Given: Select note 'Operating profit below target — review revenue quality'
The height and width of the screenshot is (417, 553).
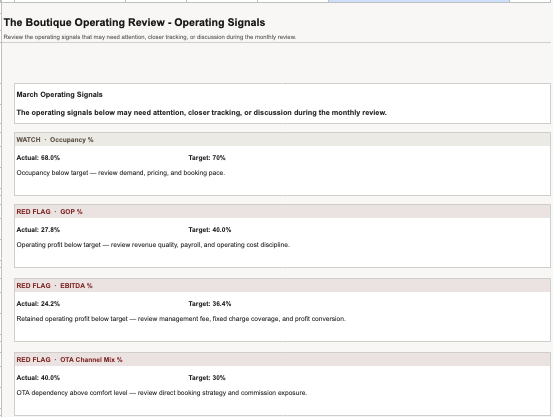Looking at the screenshot, I should click(153, 245).
